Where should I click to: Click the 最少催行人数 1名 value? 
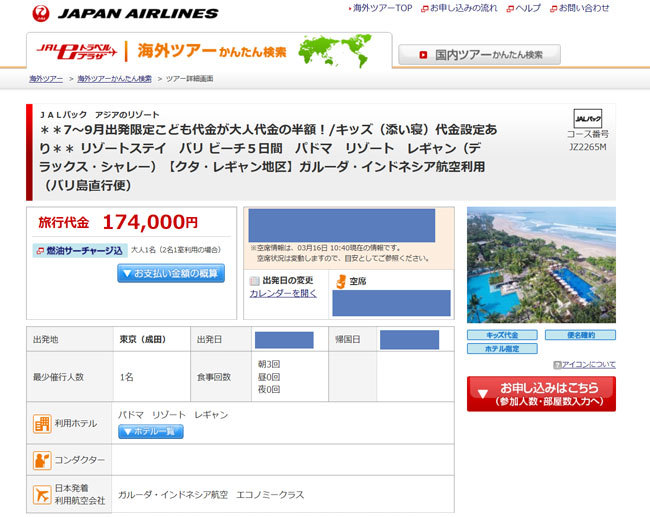(126, 377)
